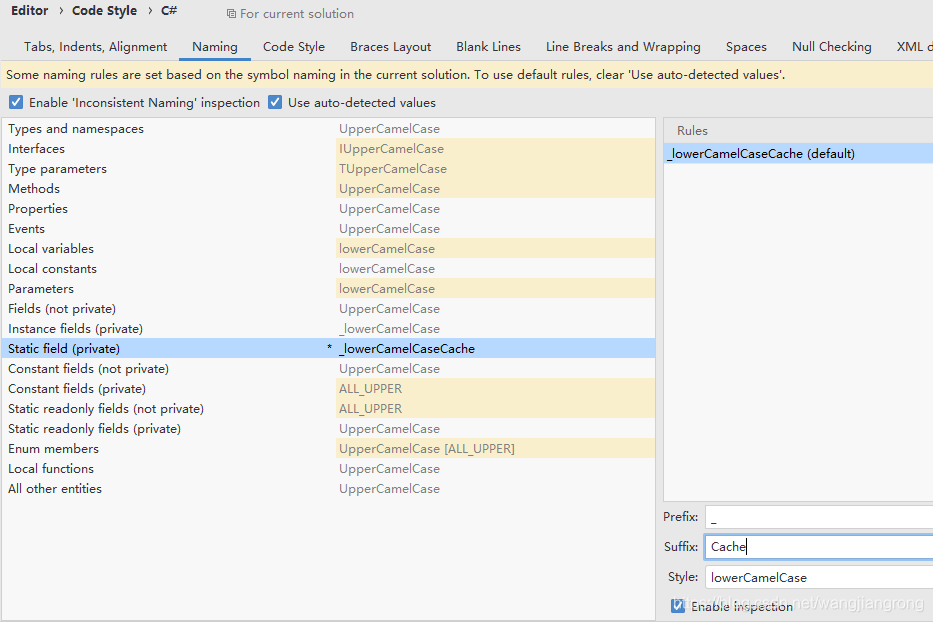Screen dimensions: 933x622
Task: Select 'Static readonly fields (not private)' row
Action: coord(328,409)
